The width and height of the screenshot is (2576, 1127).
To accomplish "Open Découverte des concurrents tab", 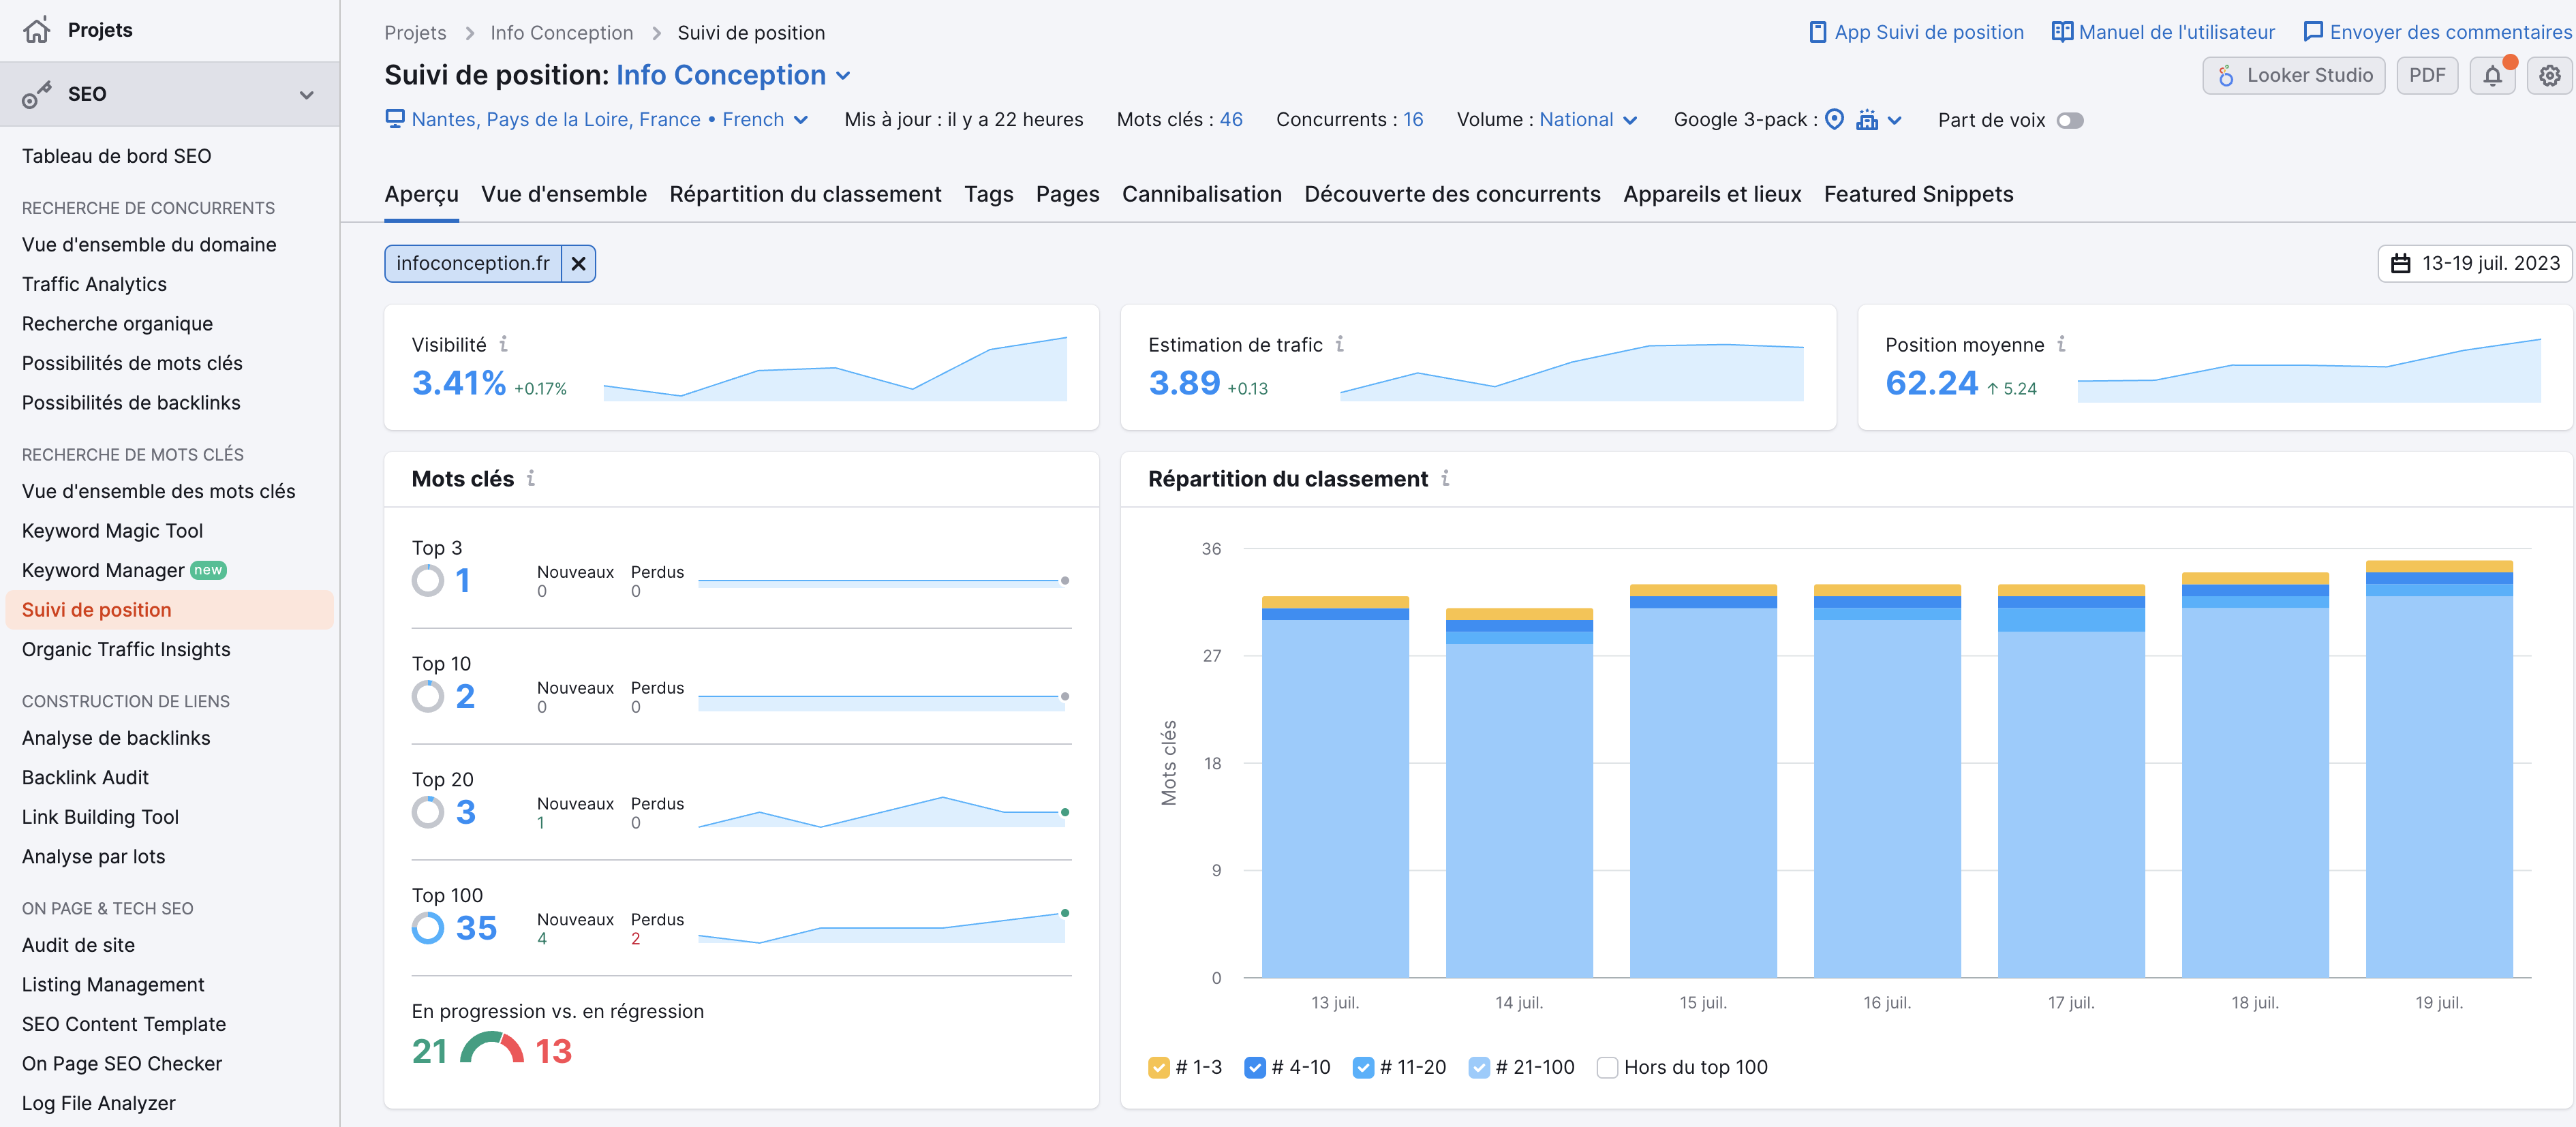I will pos(1452,194).
